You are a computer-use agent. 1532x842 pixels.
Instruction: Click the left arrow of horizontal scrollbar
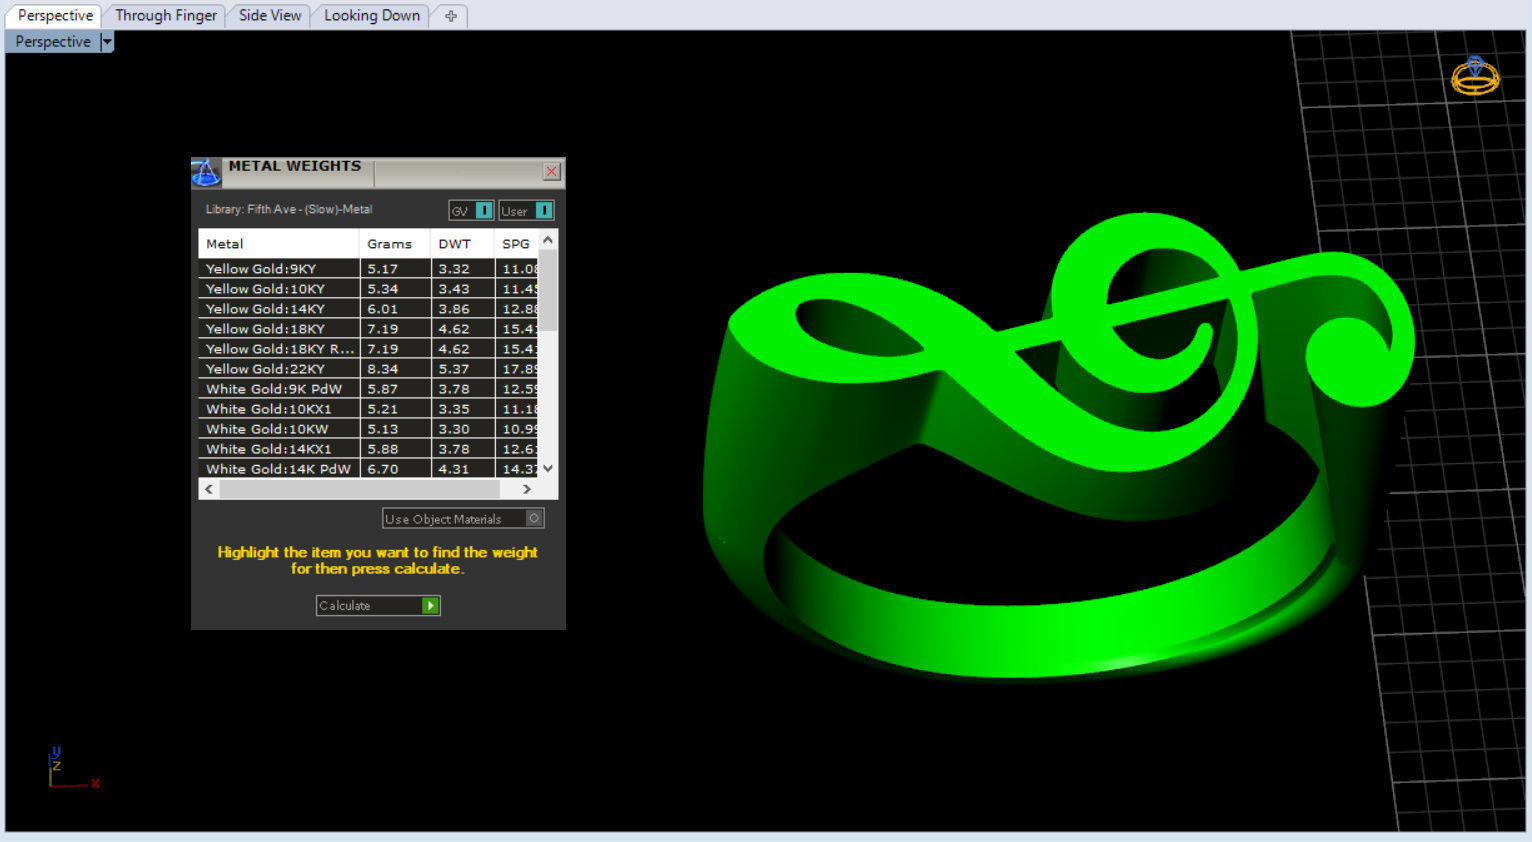click(x=209, y=489)
